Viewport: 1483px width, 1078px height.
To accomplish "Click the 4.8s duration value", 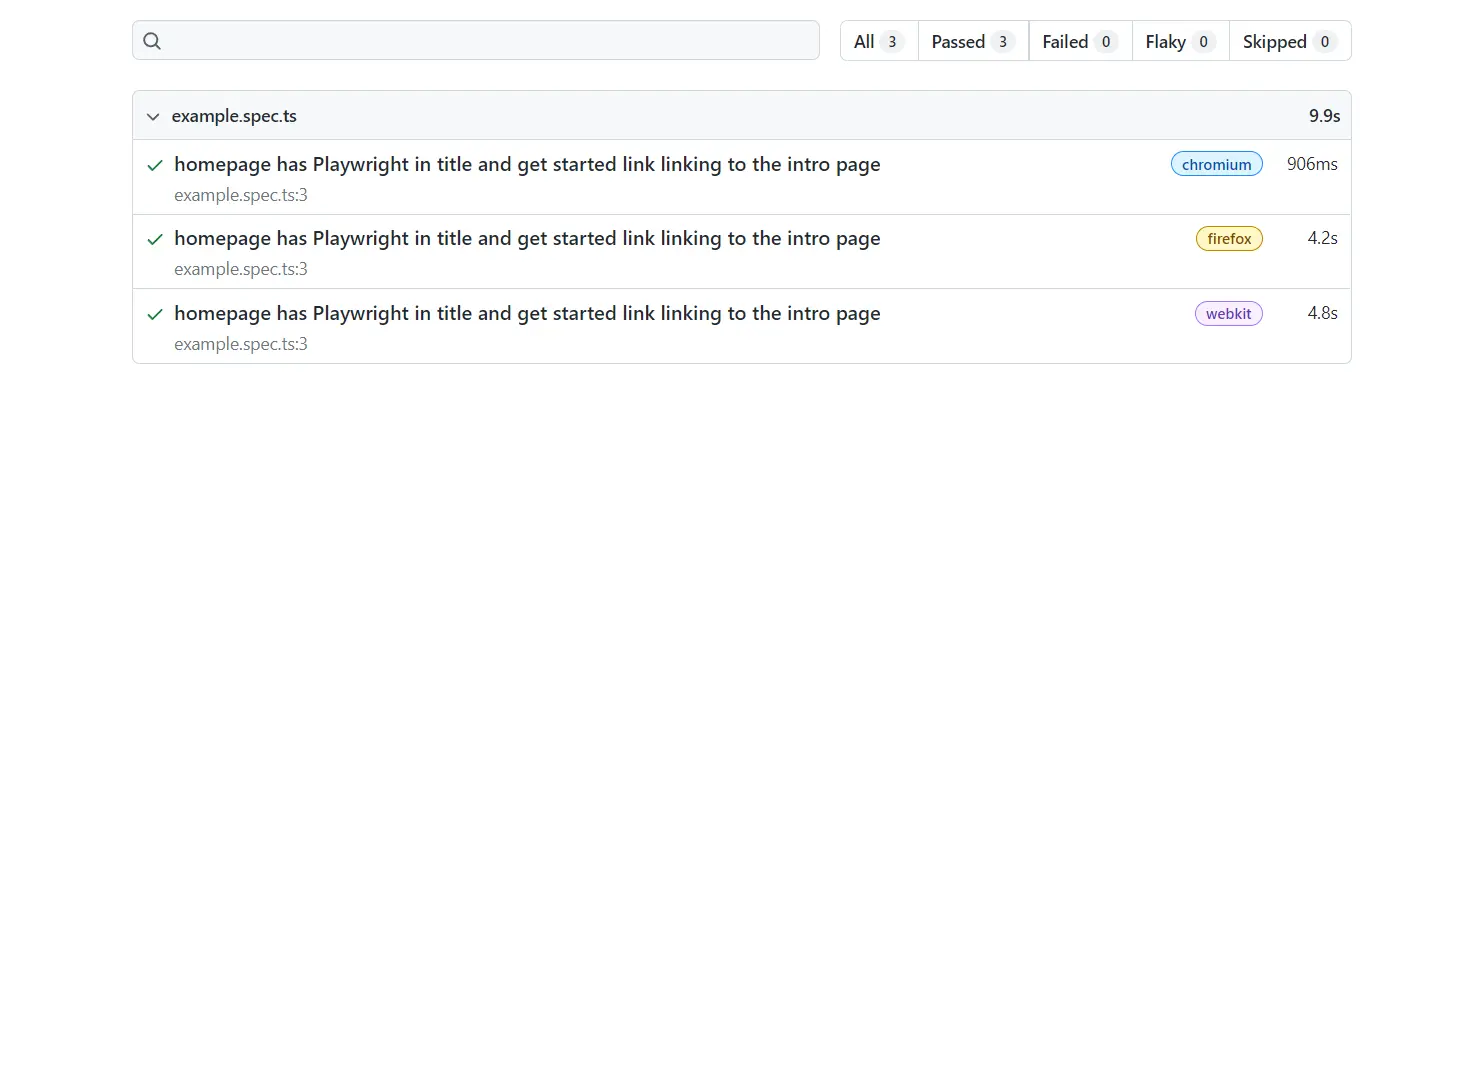I will click(x=1322, y=313).
